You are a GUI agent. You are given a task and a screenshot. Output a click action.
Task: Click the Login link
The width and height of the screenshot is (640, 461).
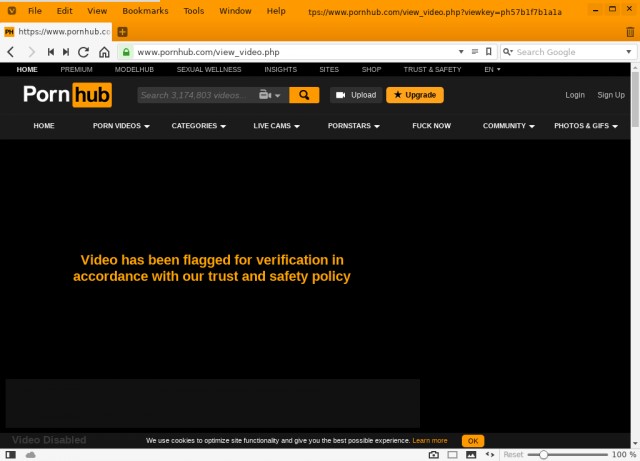point(575,95)
